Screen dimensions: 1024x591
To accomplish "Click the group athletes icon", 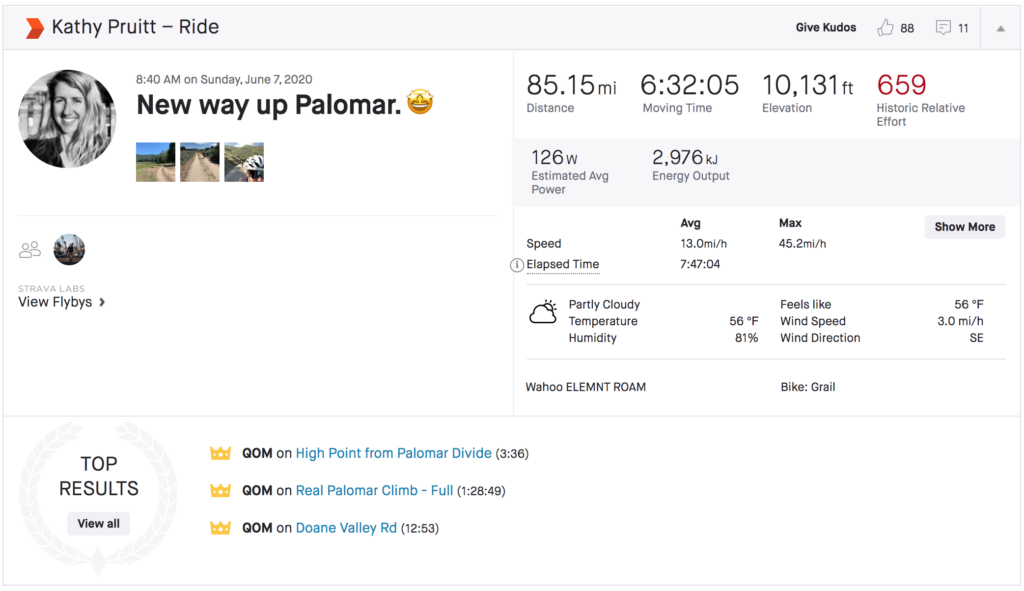I will coord(30,249).
